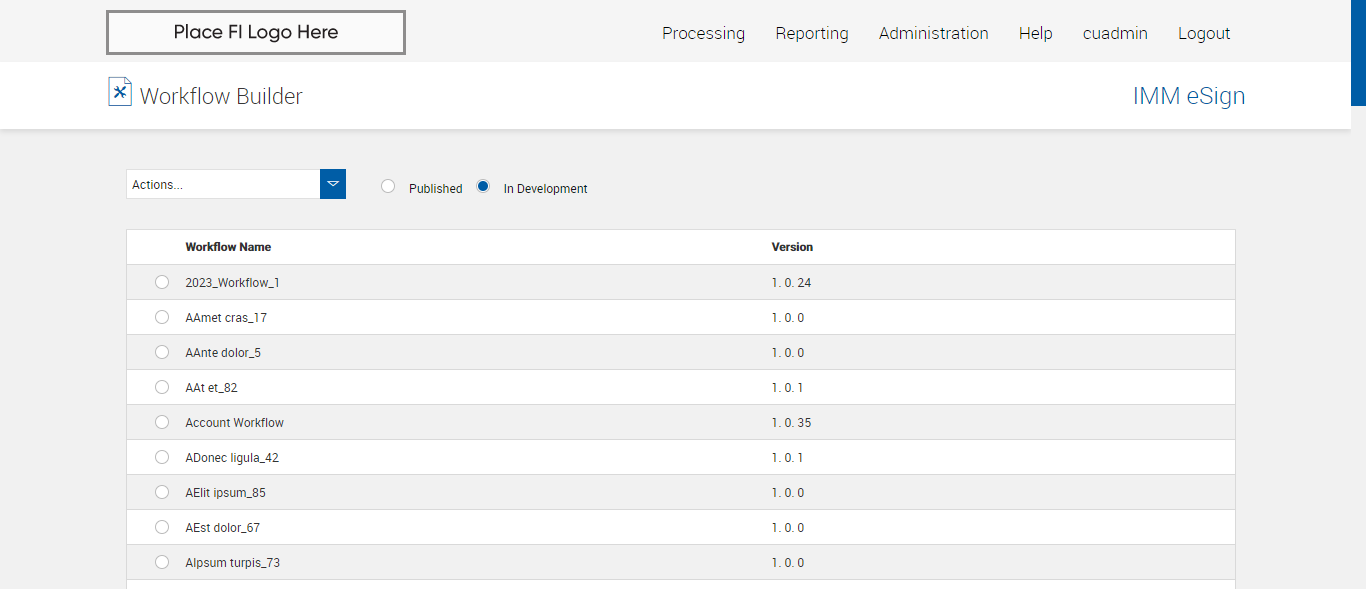Select radio for AElit ipsum_85

coord(162,492)
